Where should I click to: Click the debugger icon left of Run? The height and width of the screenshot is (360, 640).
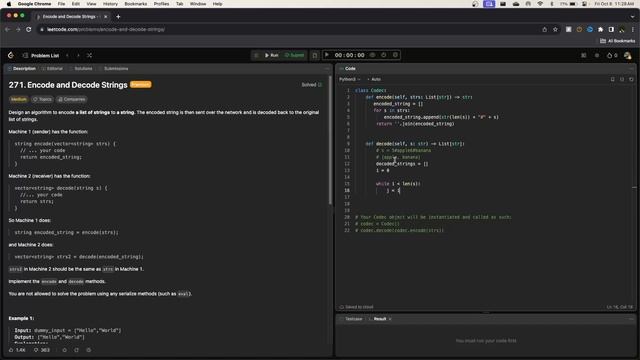pyautogui.click(x=256, y=55)
